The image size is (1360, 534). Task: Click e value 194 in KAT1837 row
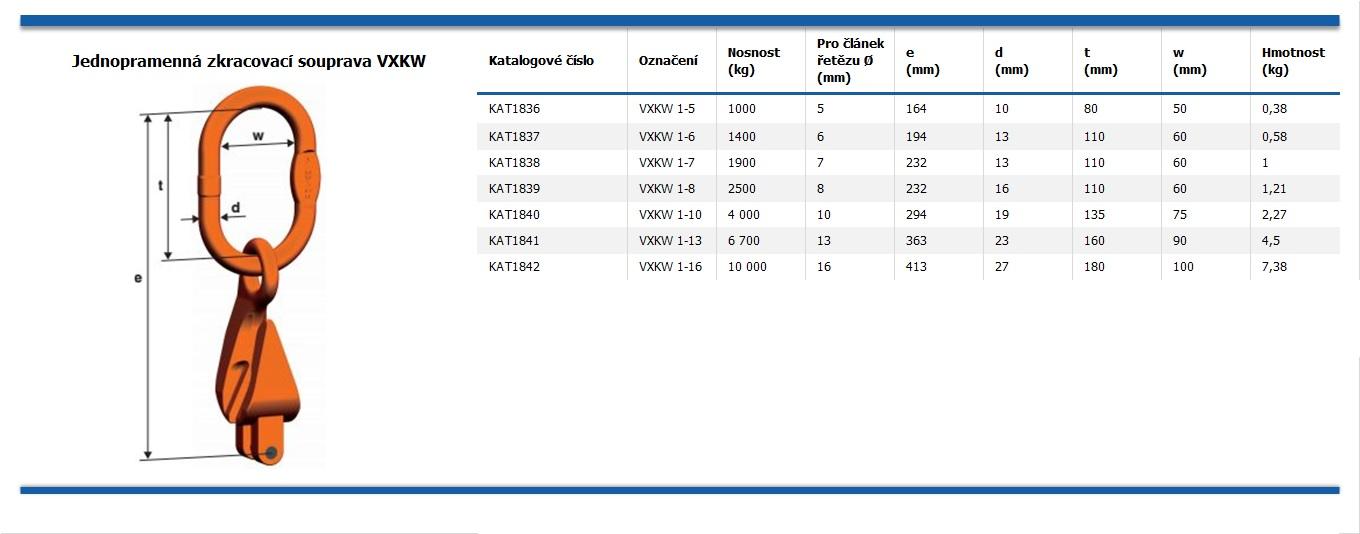(x=916, y=136)
